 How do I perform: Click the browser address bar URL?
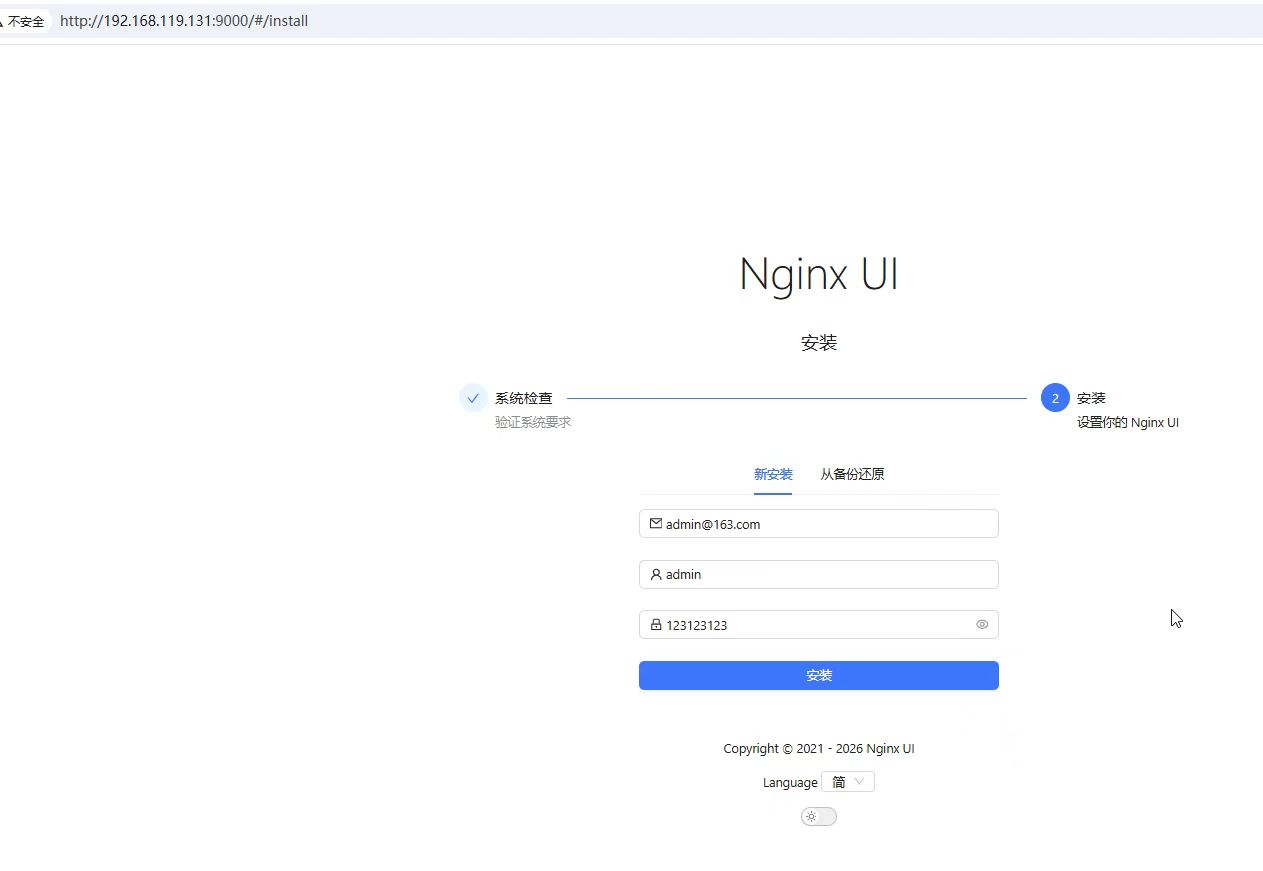184,20
